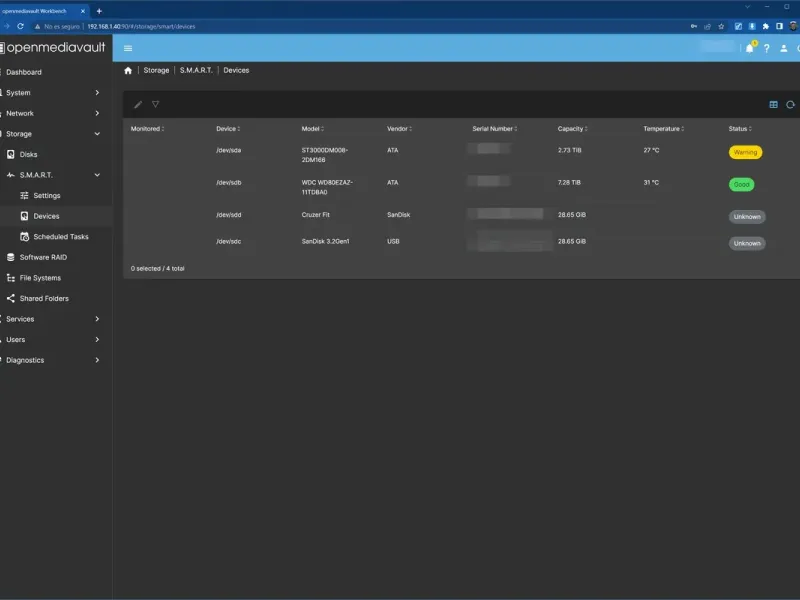Click the S.M.A.R.T. breadcrumb link
The width and height of the screenshot is (800, 600).
(196, 70)
